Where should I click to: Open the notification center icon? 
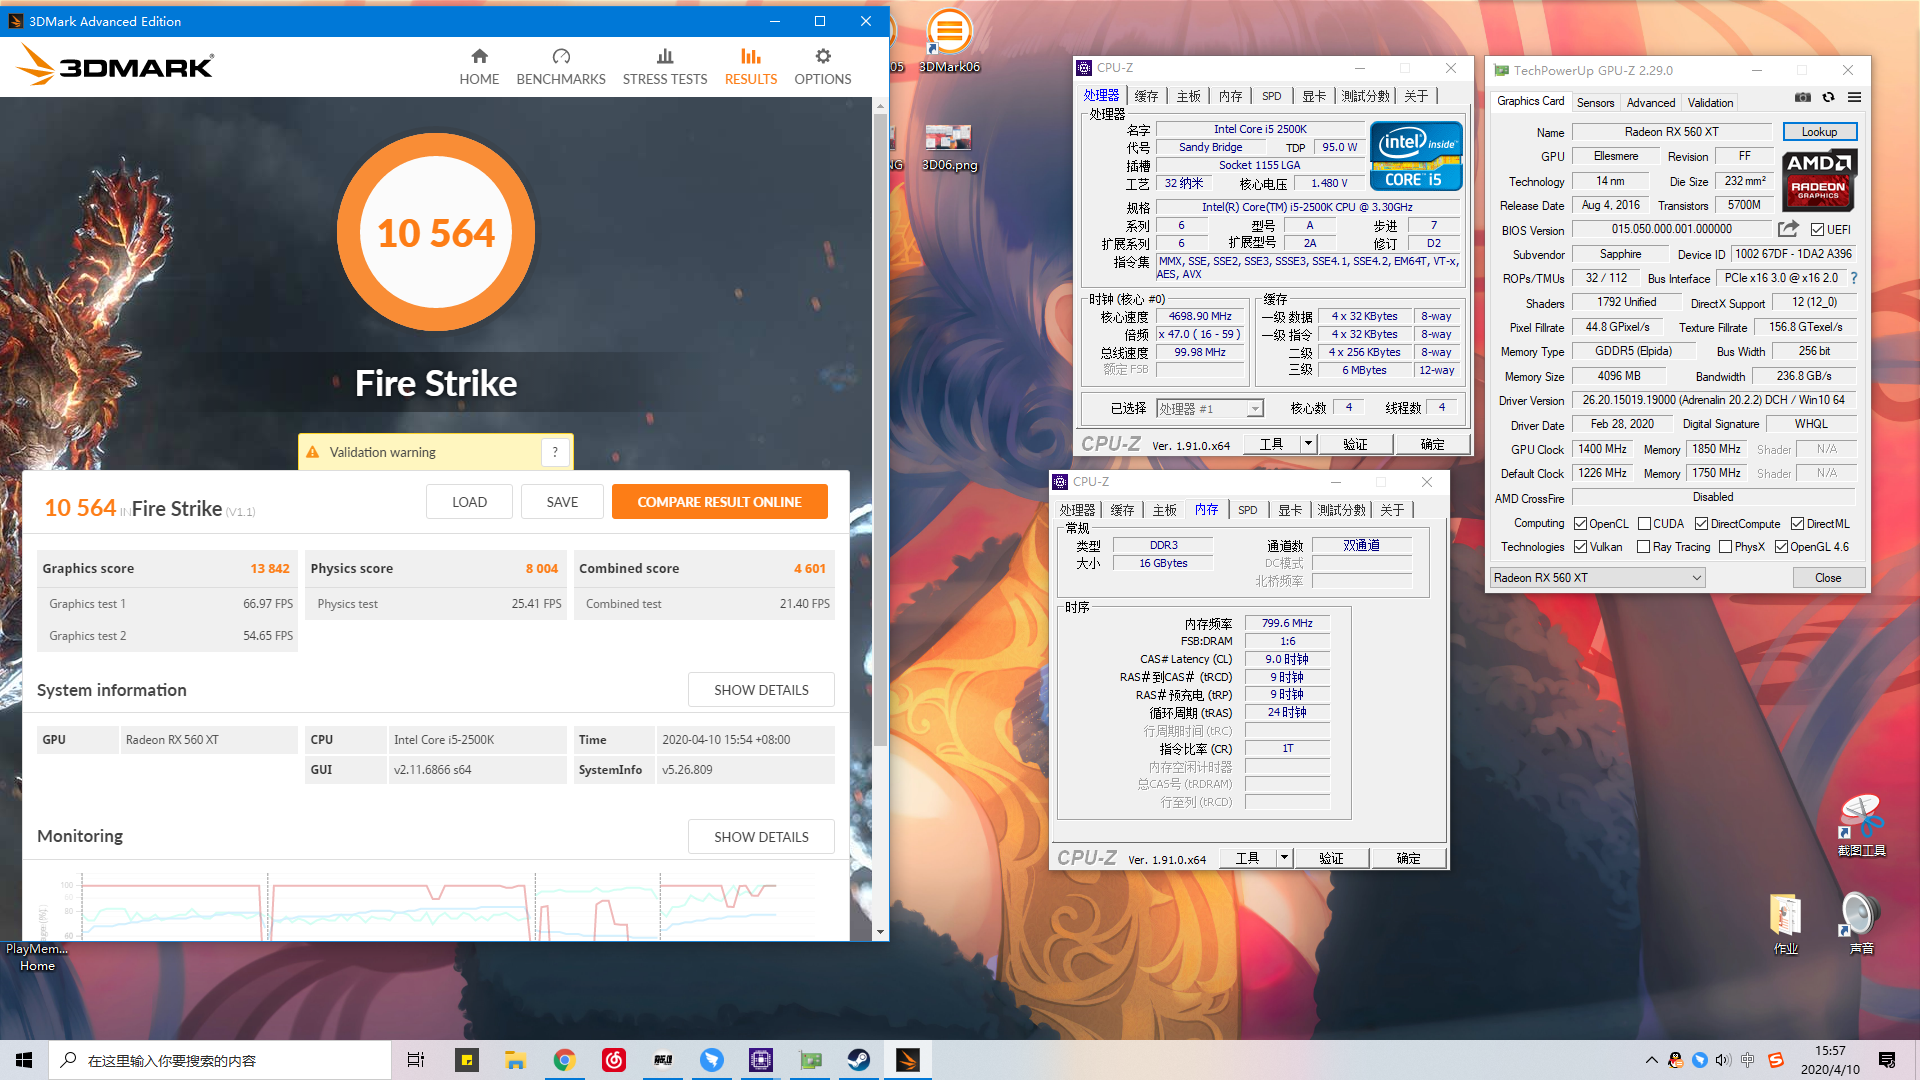1887,1060
